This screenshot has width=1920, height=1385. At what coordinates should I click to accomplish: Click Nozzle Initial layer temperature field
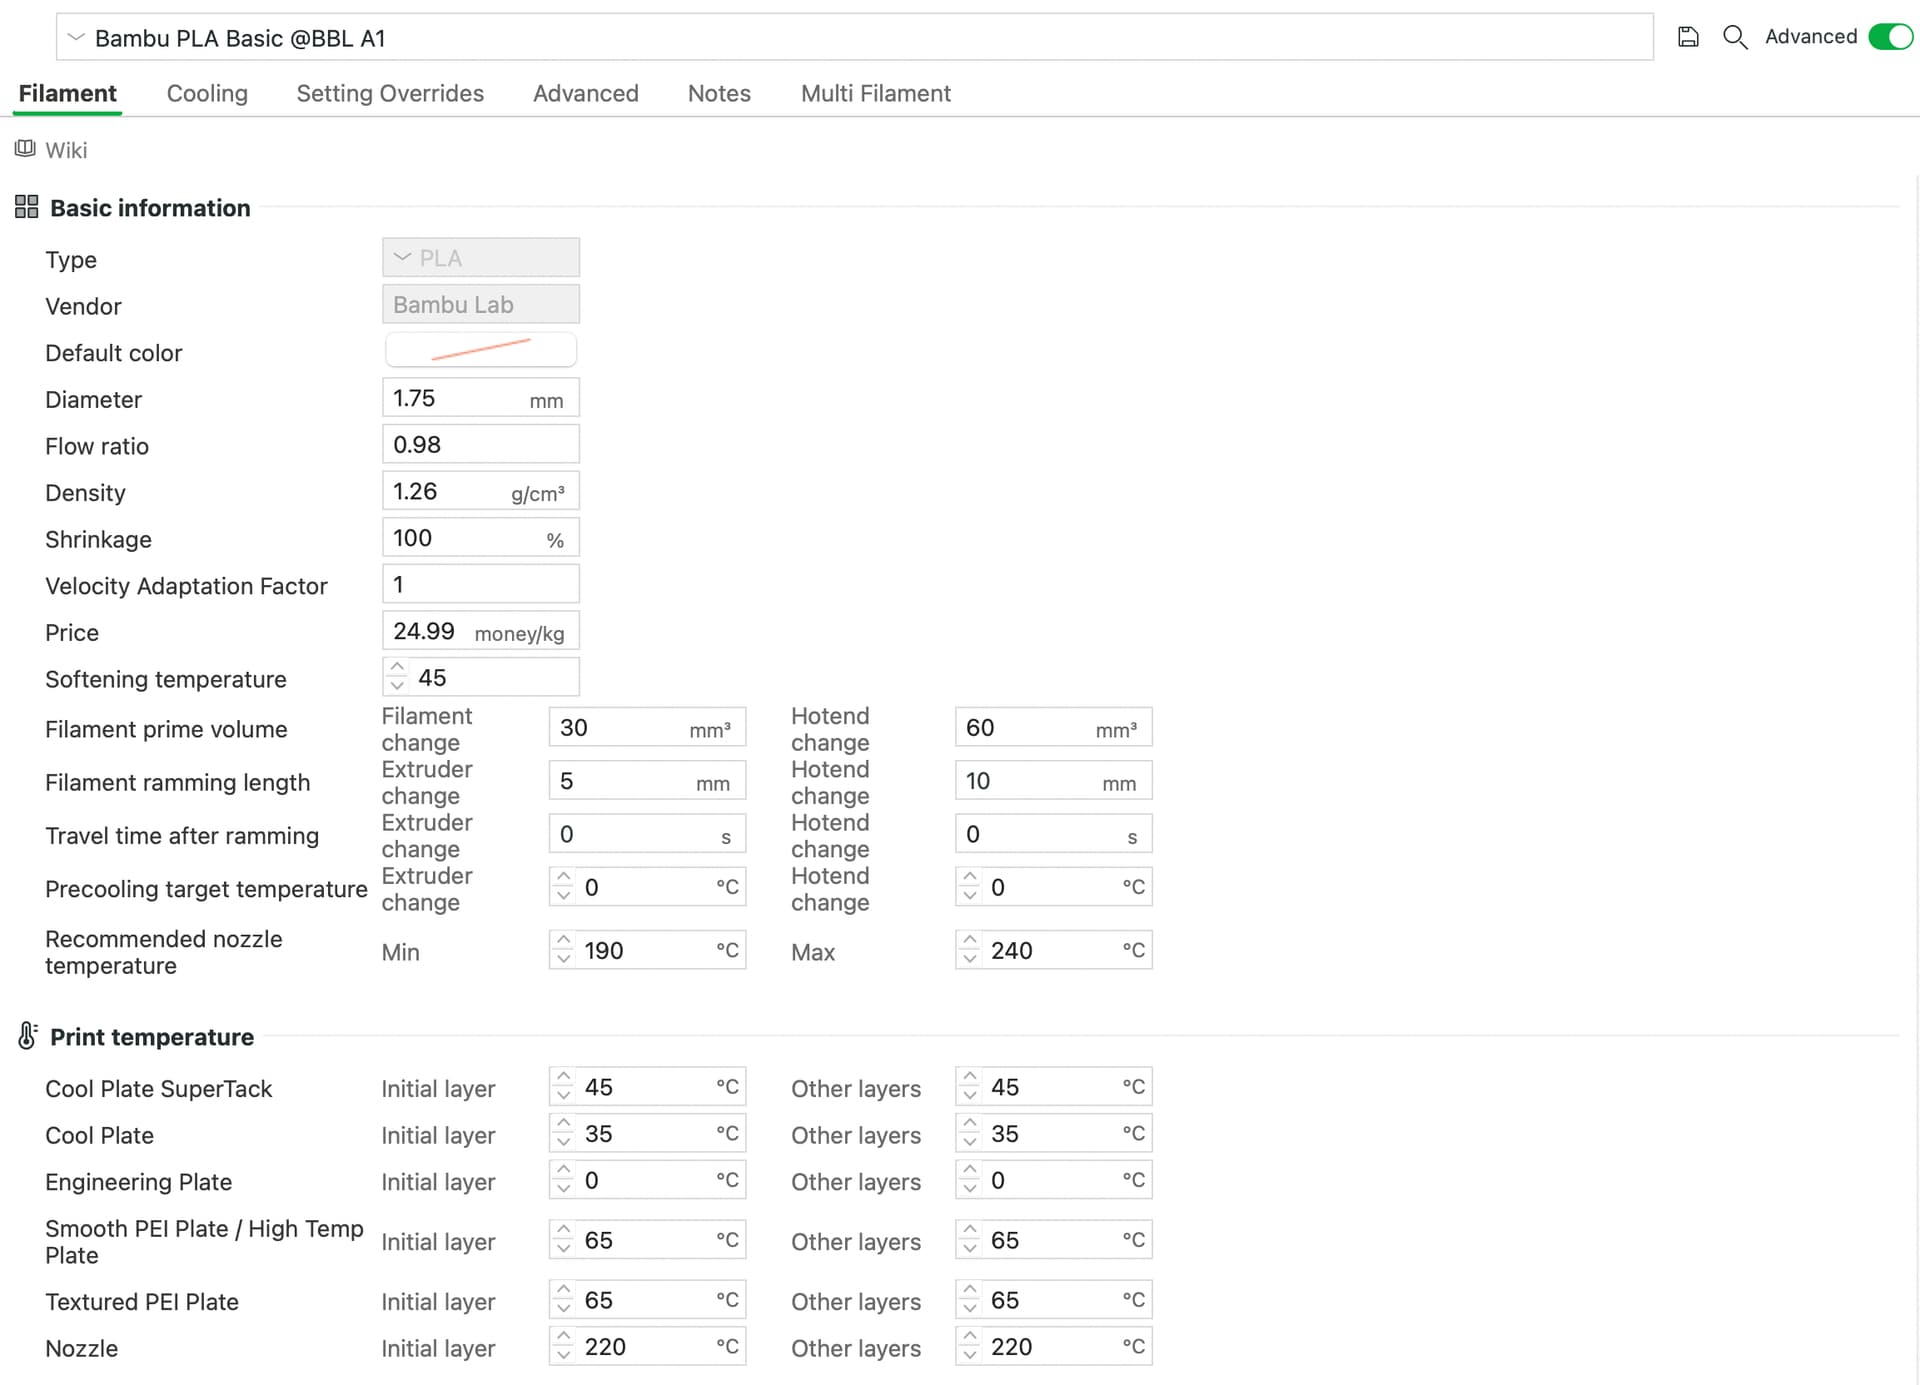tap(647, 1347)
